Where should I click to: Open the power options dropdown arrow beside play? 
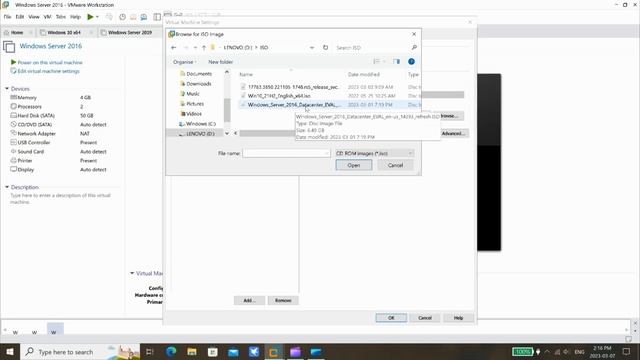pyautogui.click(x=97, y=17)
